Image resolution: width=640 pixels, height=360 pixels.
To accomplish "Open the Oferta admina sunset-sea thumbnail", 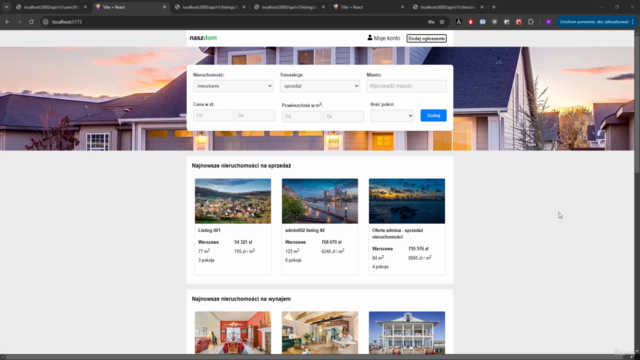I will click(407, 201).
